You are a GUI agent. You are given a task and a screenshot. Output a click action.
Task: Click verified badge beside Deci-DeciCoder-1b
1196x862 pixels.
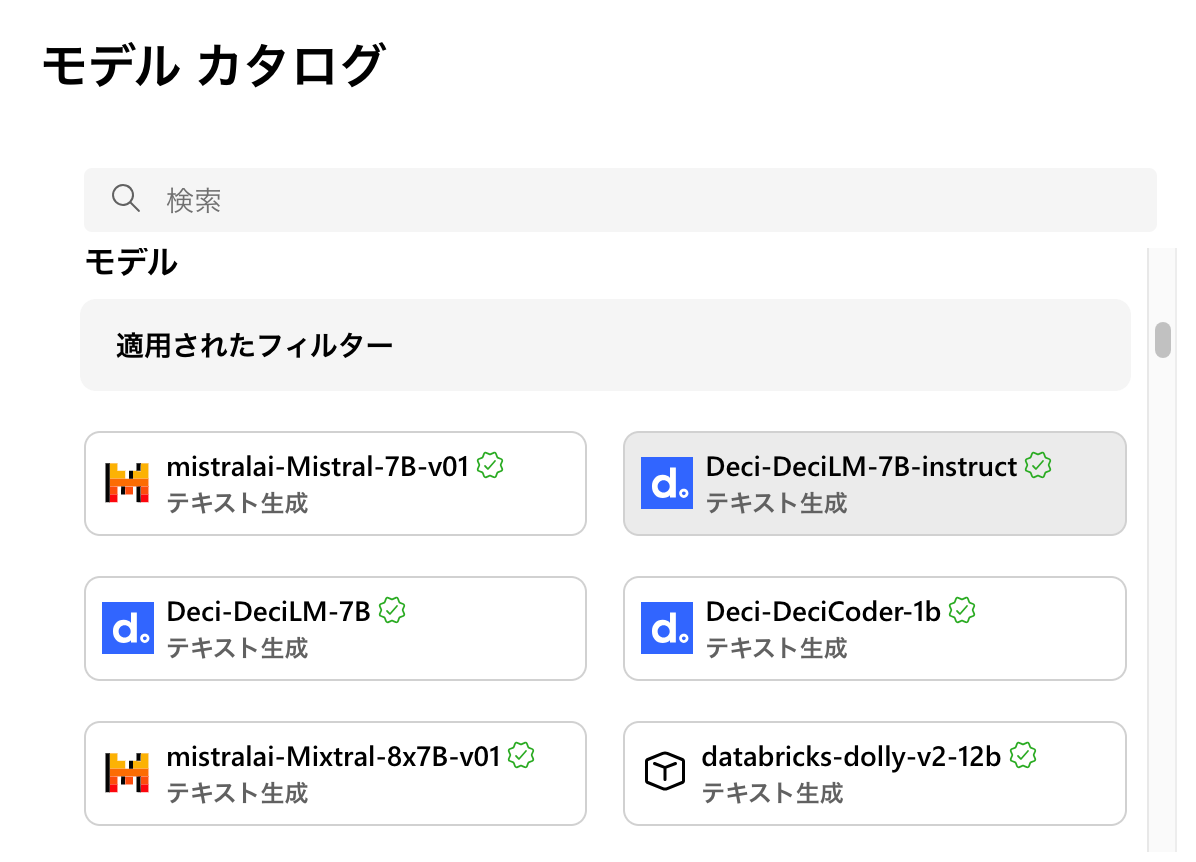point(962,610)
